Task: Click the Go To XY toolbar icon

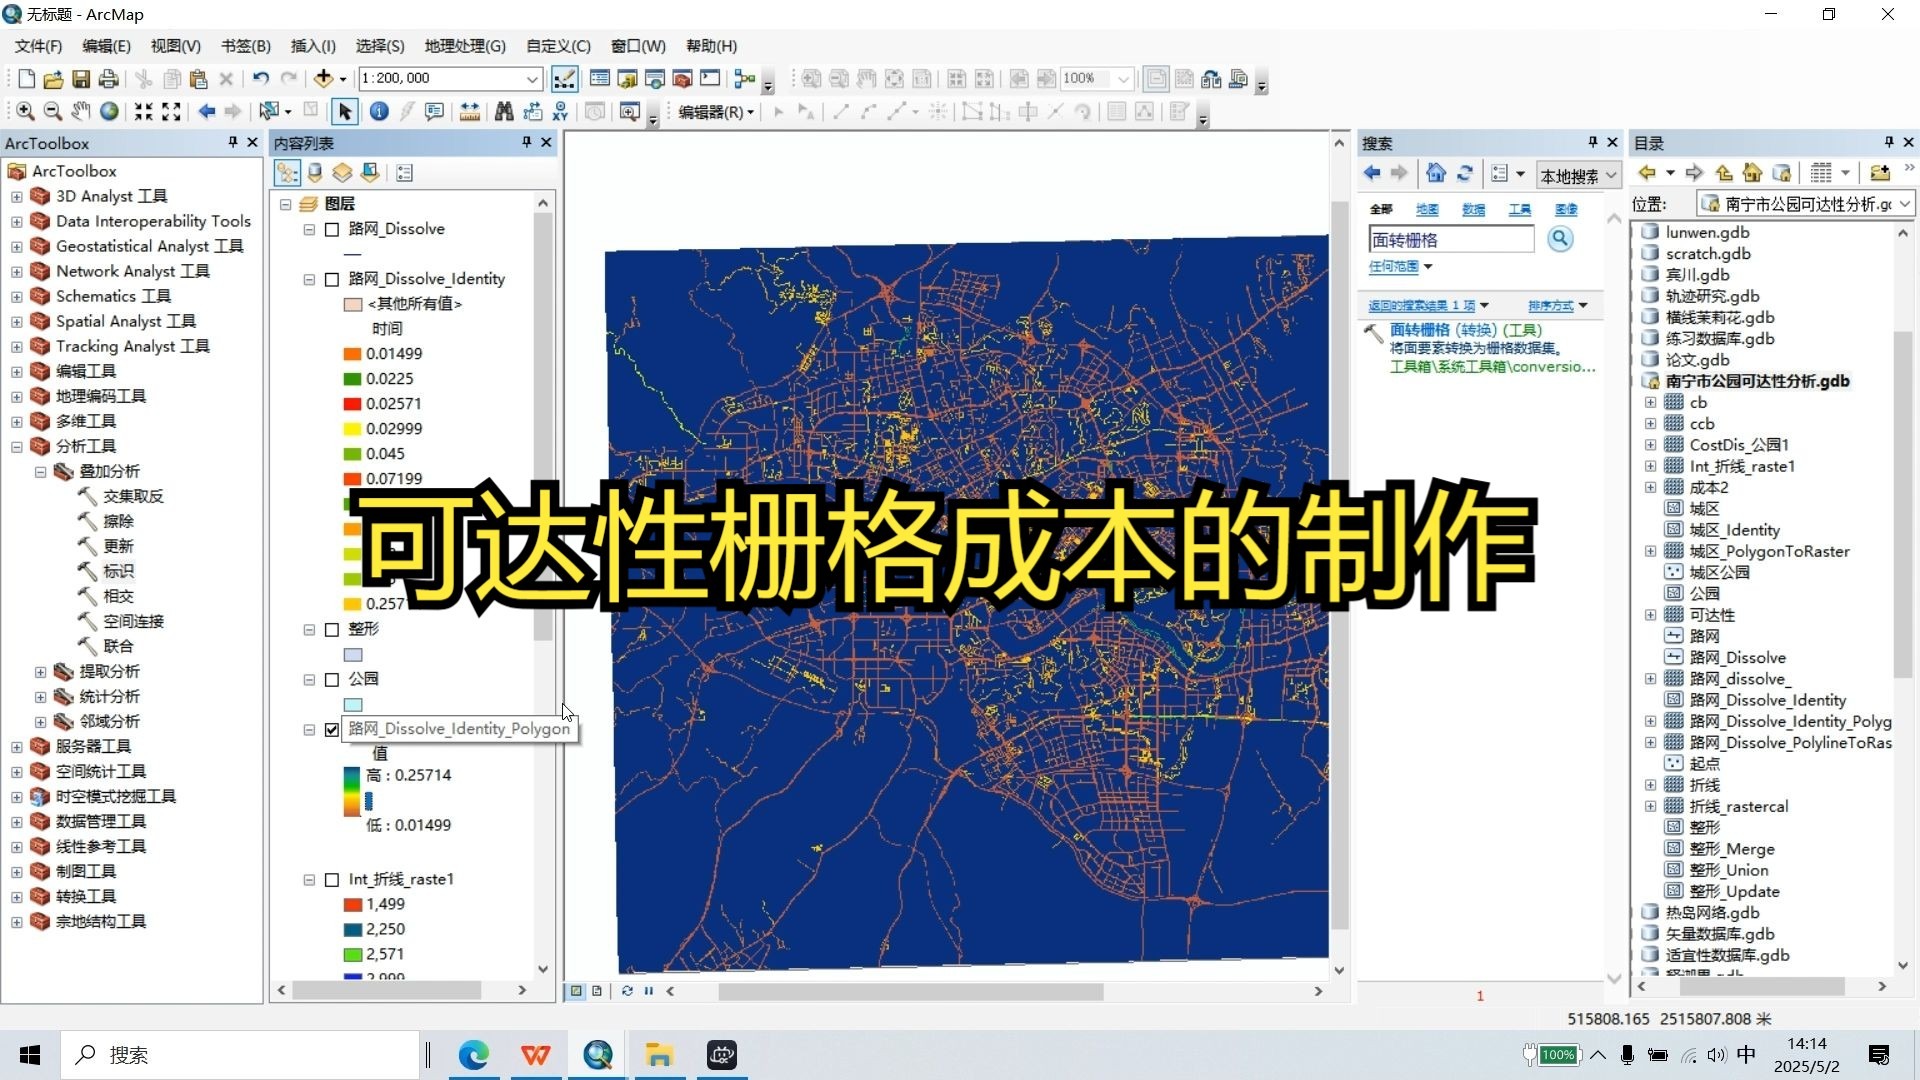Action: (560, 111)
